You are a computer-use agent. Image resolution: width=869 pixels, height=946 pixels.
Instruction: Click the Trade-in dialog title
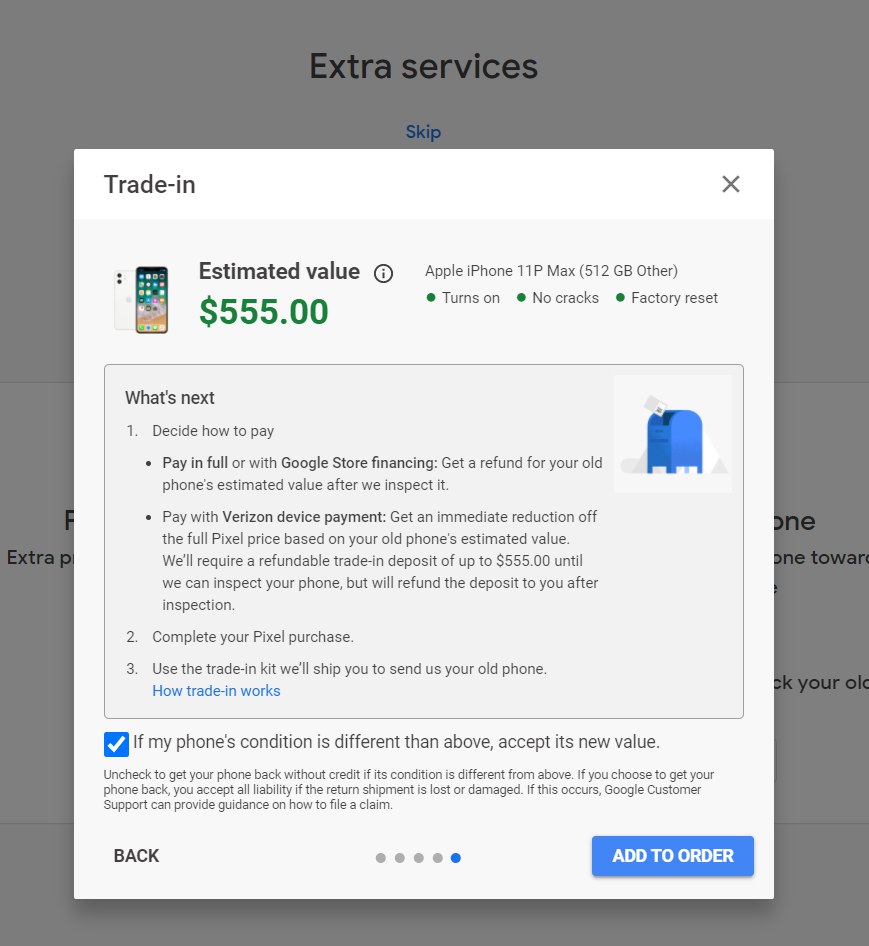(x=150, y=185)
